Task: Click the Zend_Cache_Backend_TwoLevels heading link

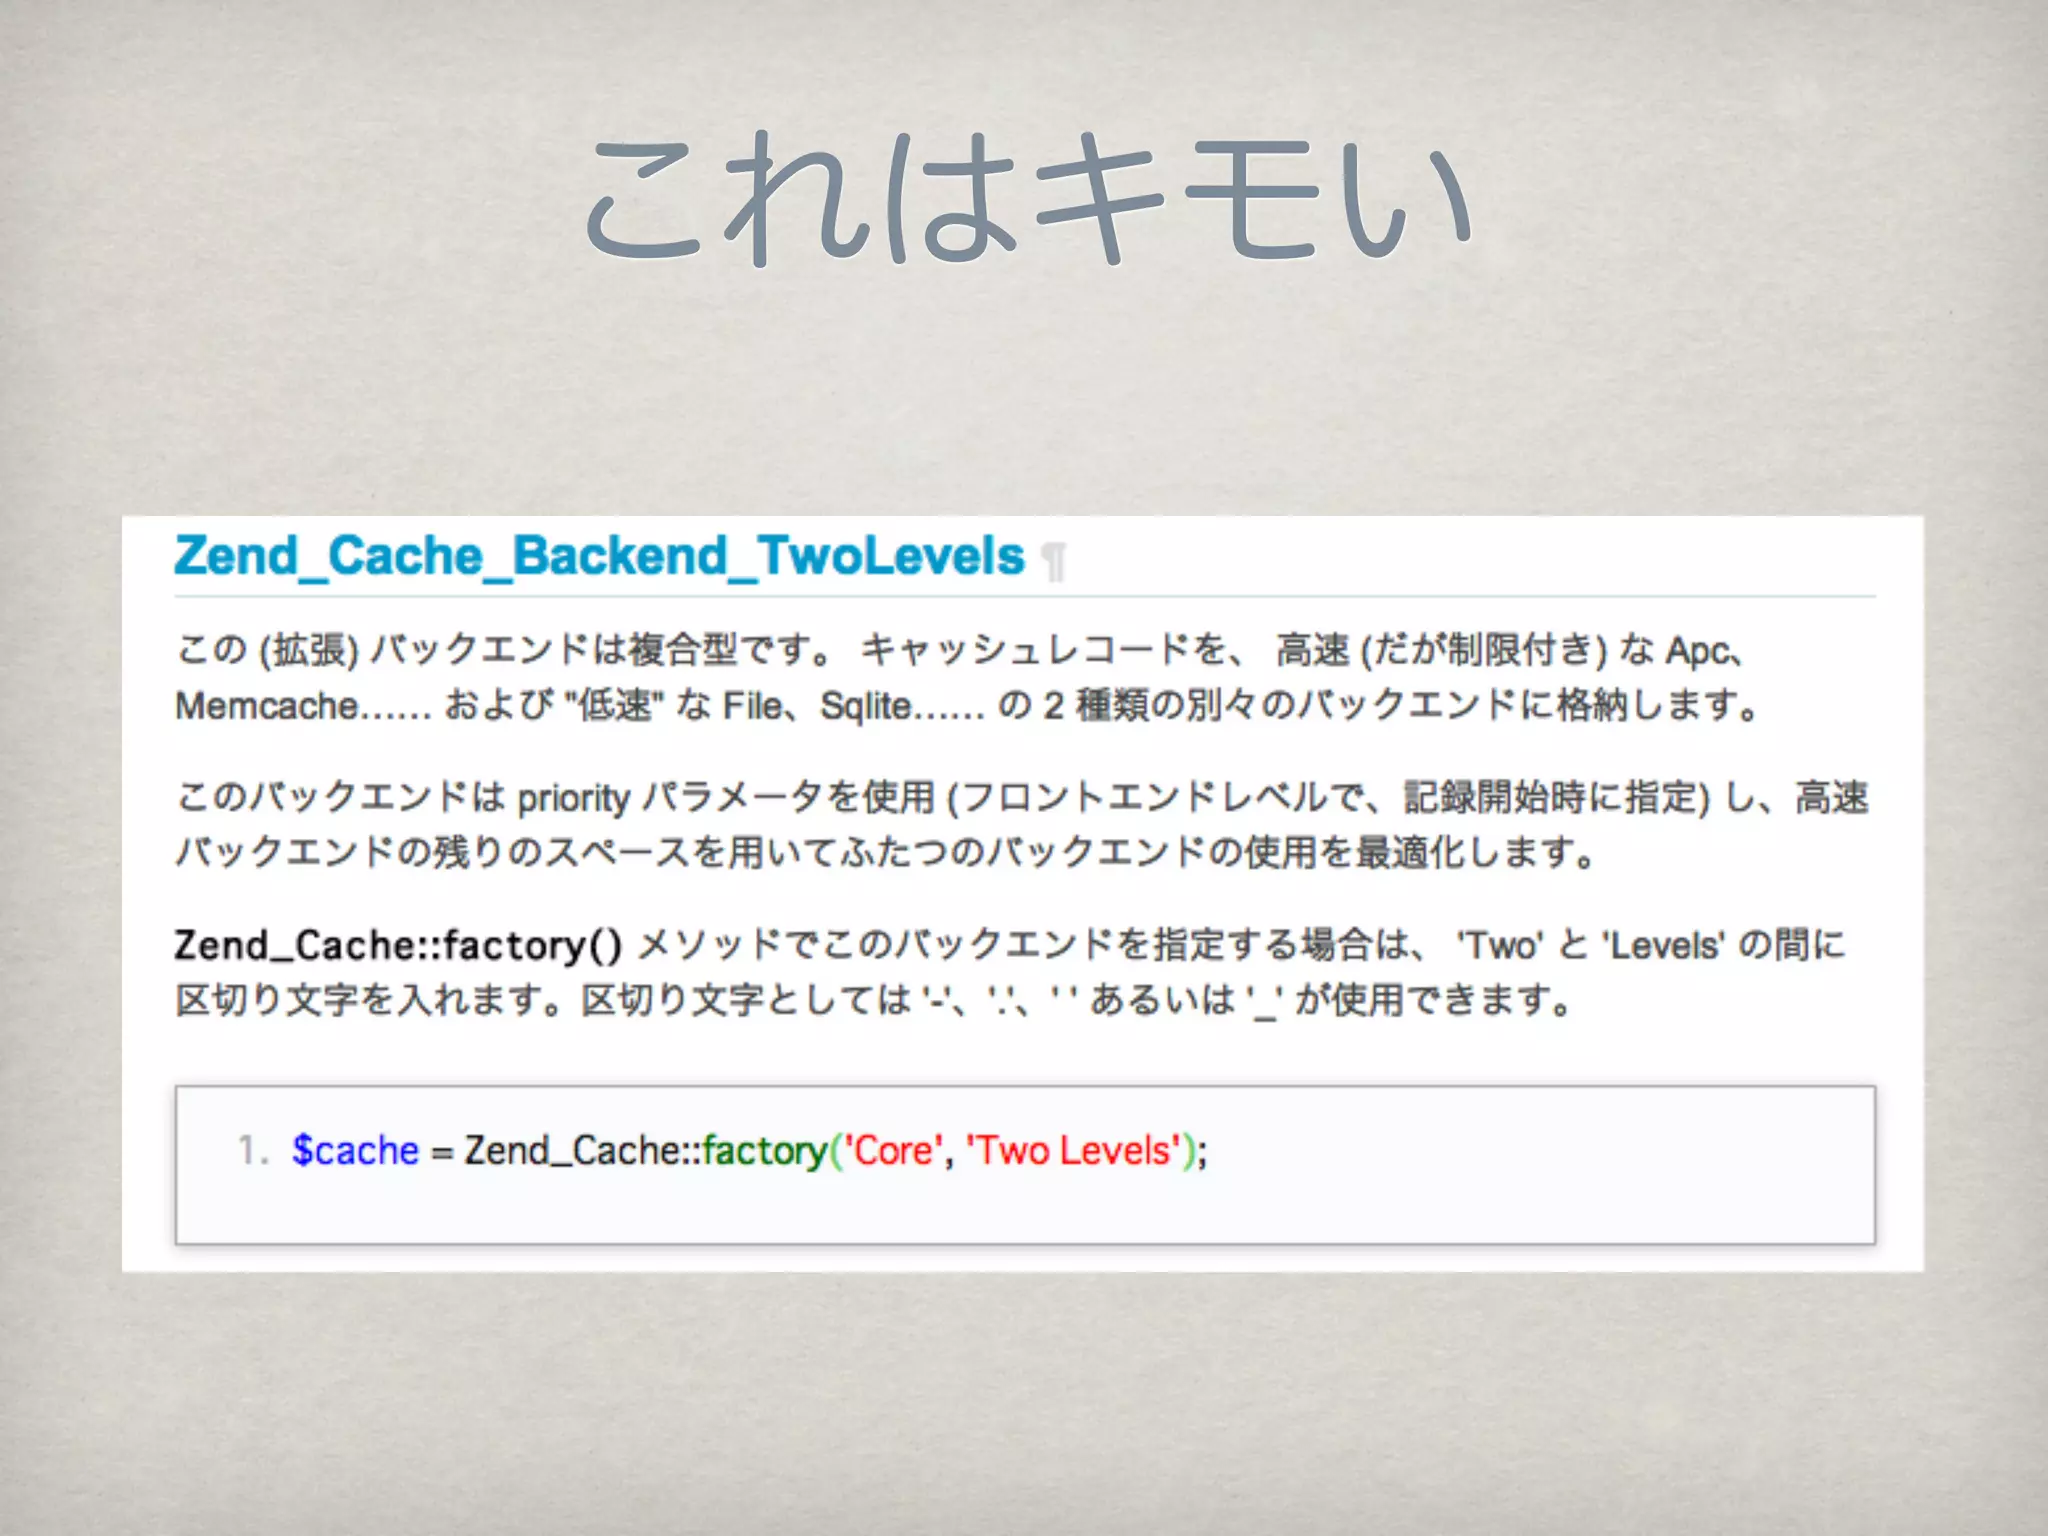Action: tap(599, 556)
